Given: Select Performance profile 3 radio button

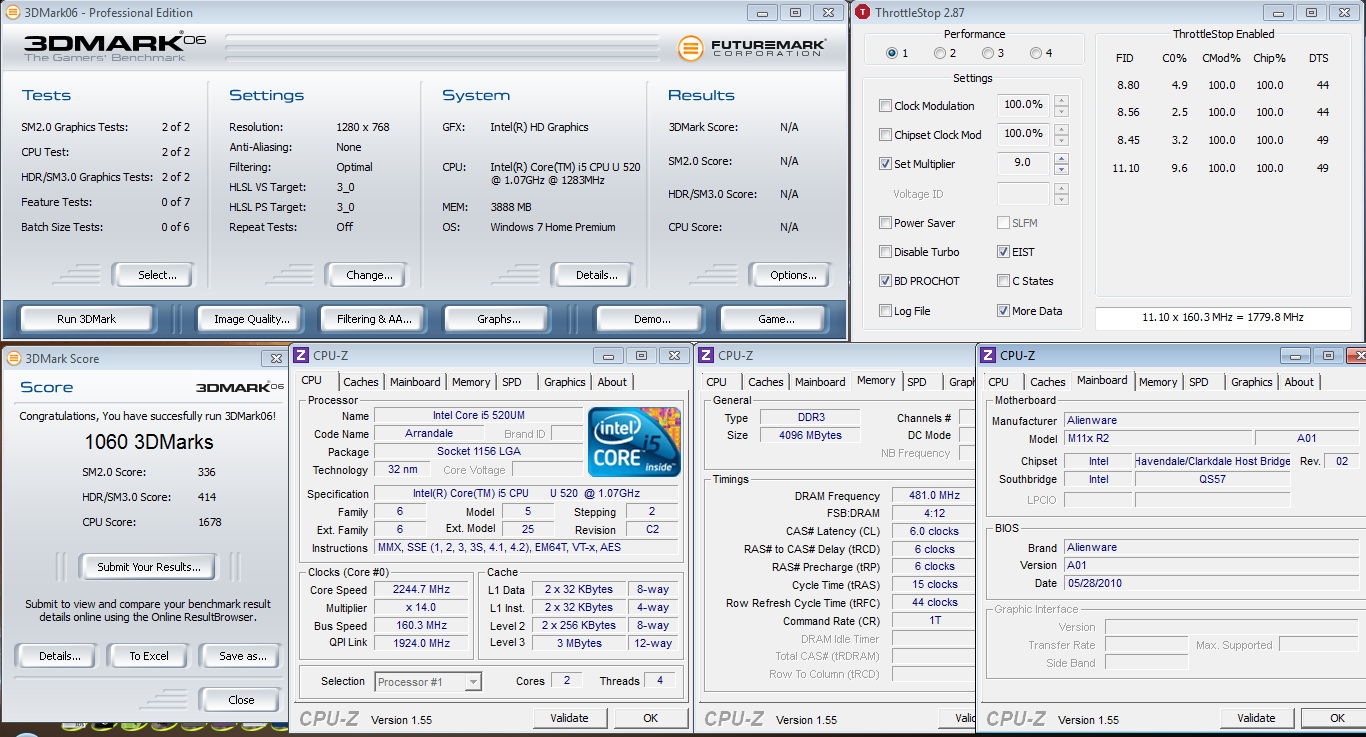Looking at the screenshot, I should pyautogui.click(x=988, y=53).
